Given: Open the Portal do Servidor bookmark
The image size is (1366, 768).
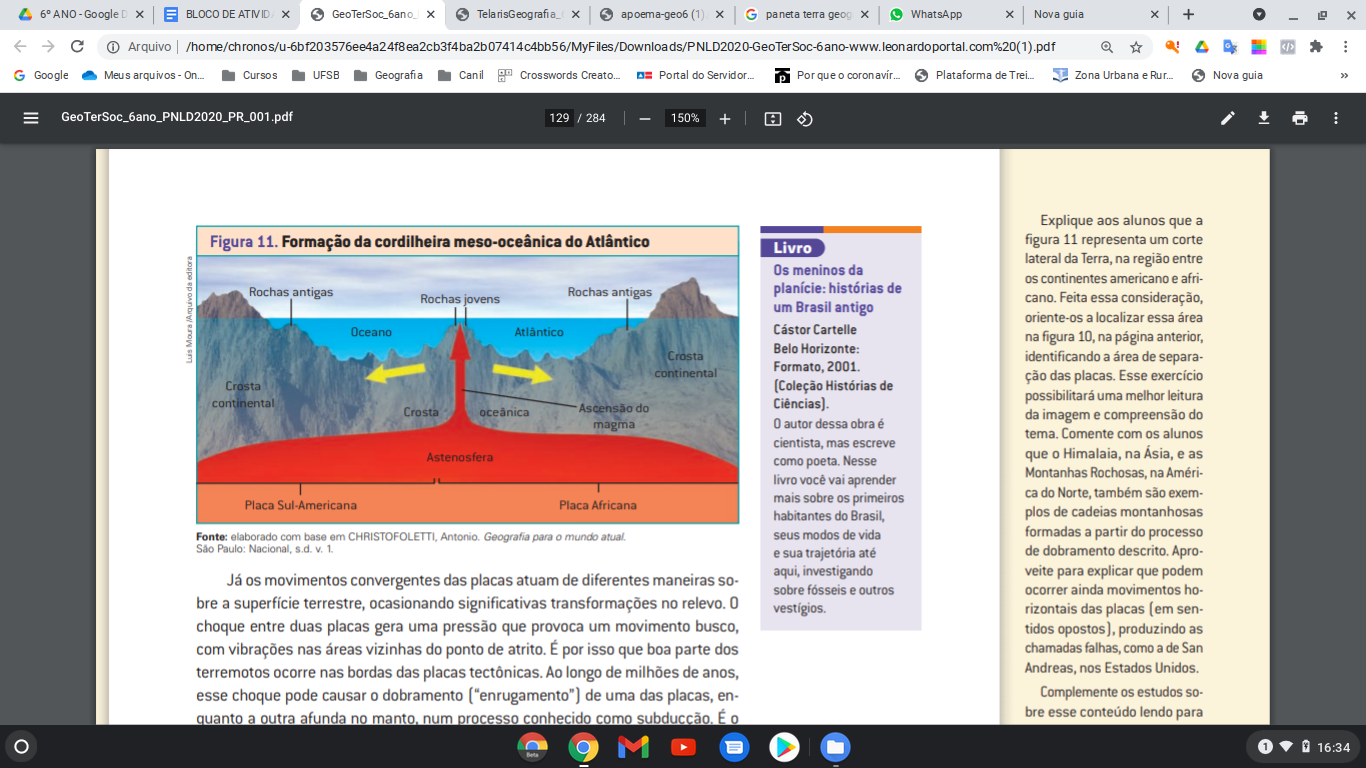Looking at the screenshot, I should coord(695,75).
